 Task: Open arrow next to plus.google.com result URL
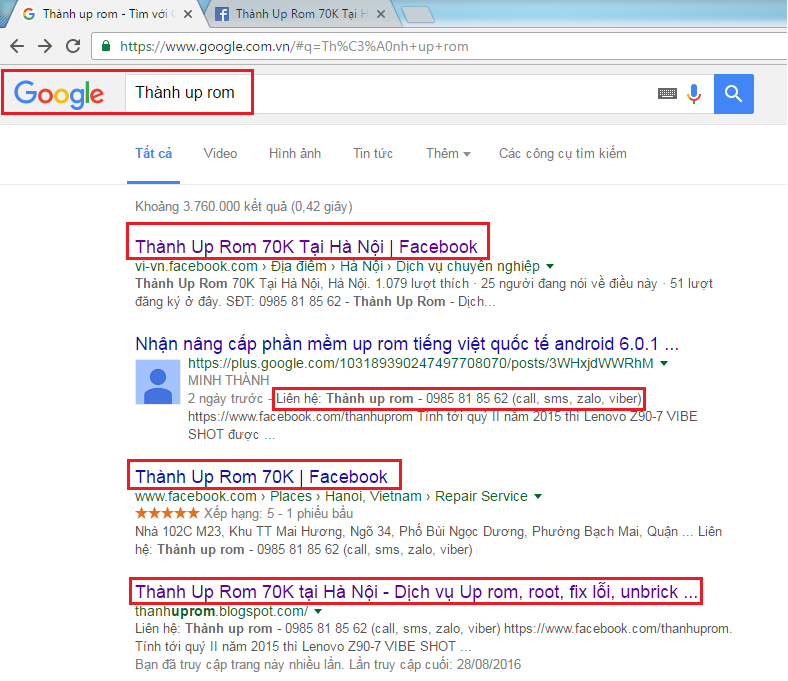[x=663, y=363]
